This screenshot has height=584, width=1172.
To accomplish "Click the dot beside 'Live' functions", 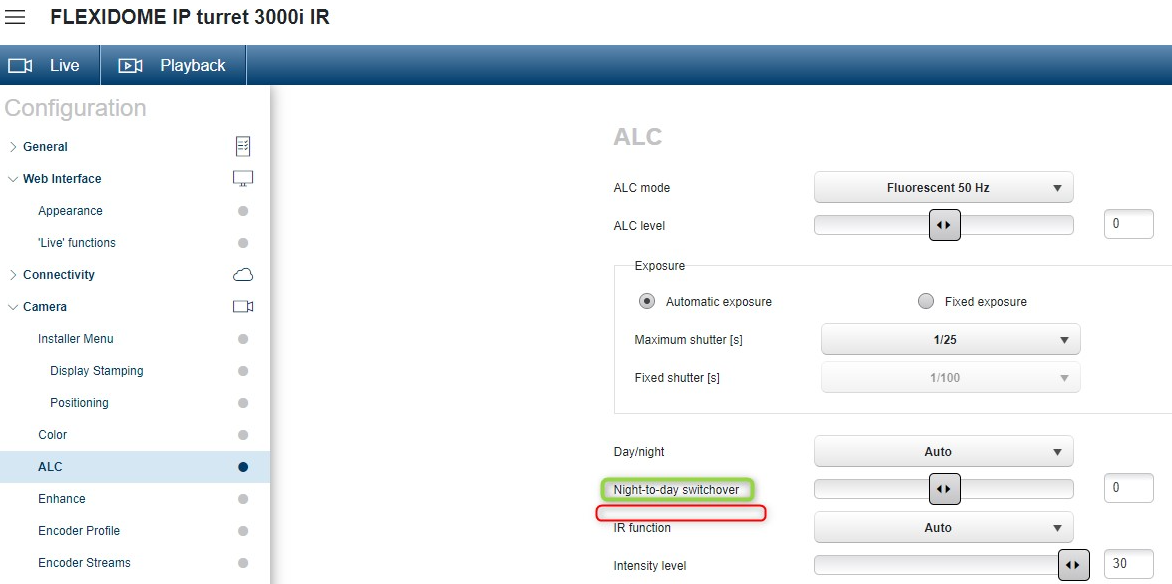I will click(243, 243).
